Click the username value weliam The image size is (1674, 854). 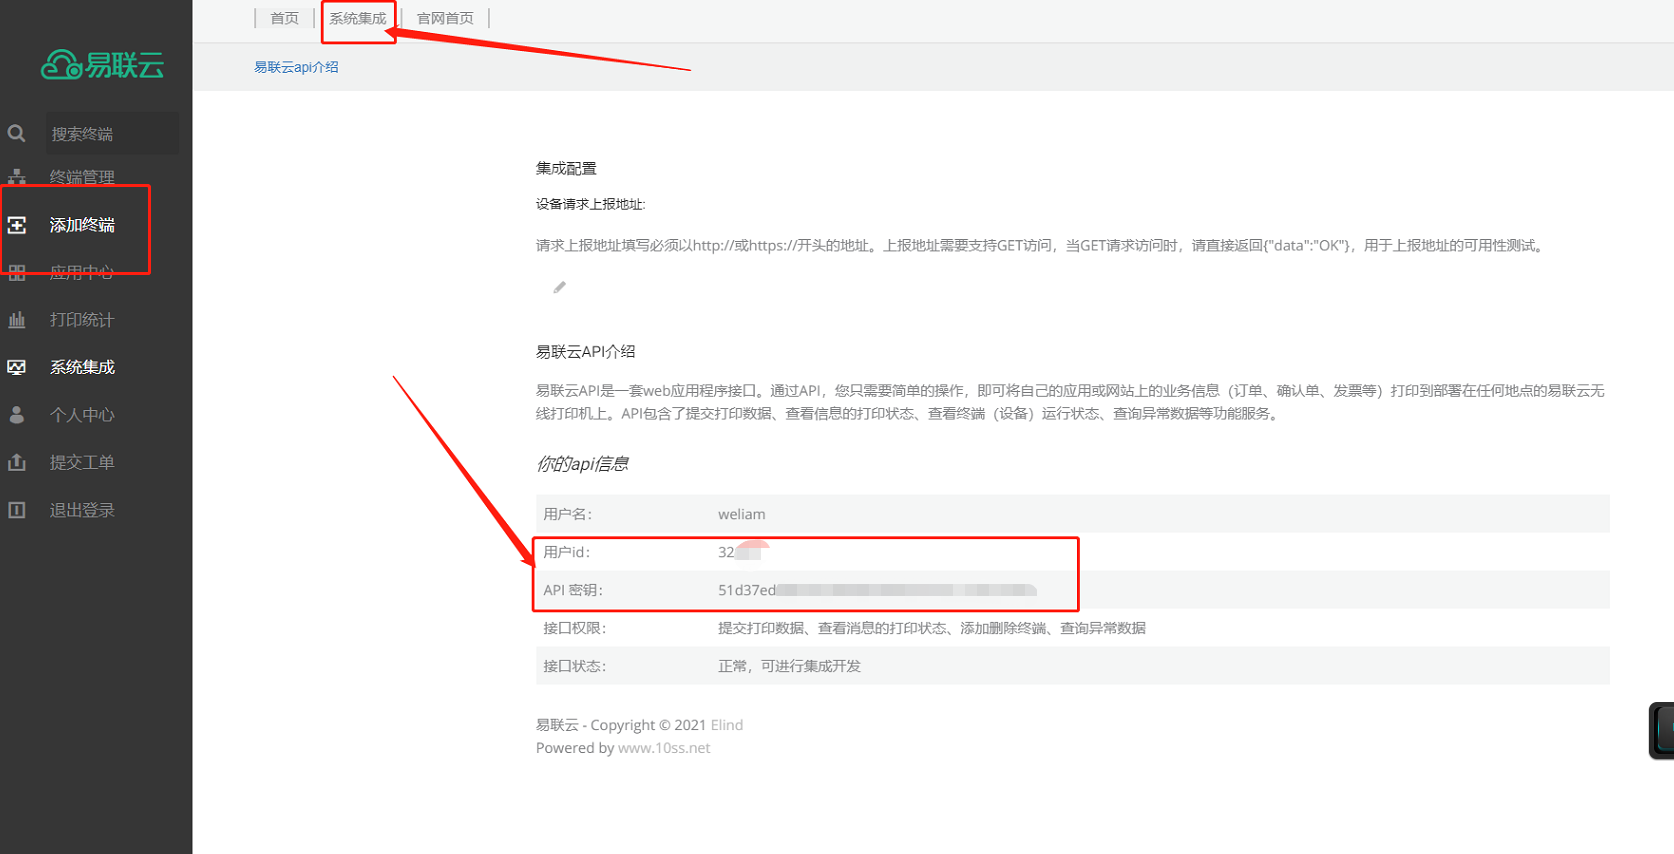click(x=741, y=514)
